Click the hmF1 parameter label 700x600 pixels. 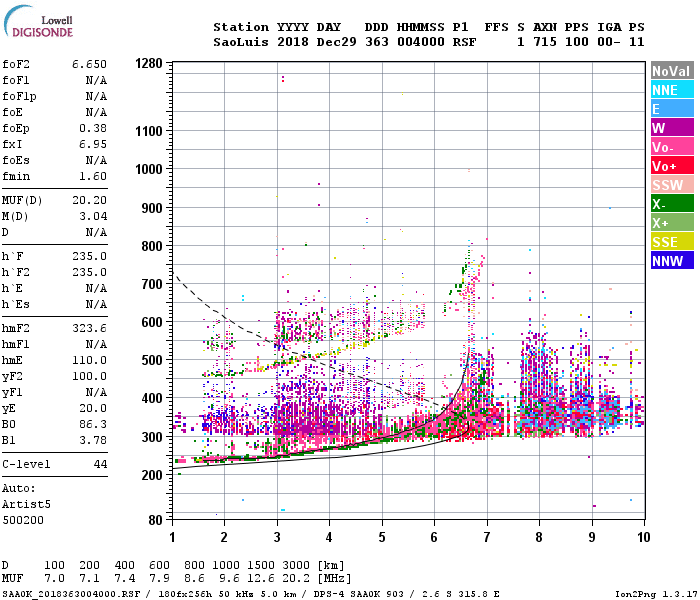(16, 344)
